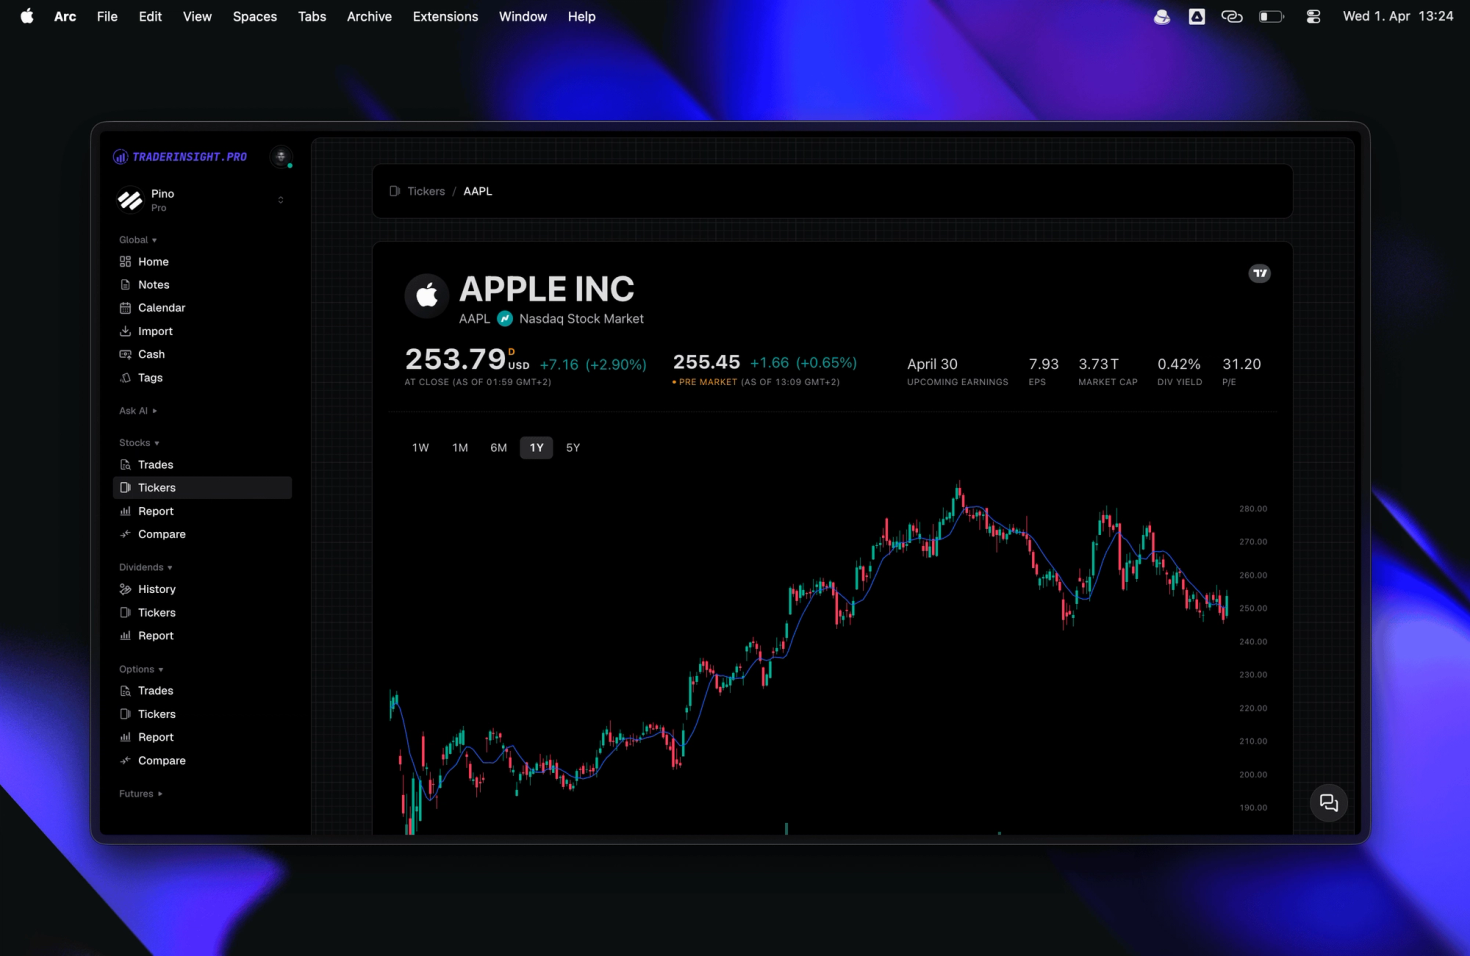This screenshot has height=956, width=1470.
Task: Click the TraderInsight.Pro logo
Action: coord(179,156)
